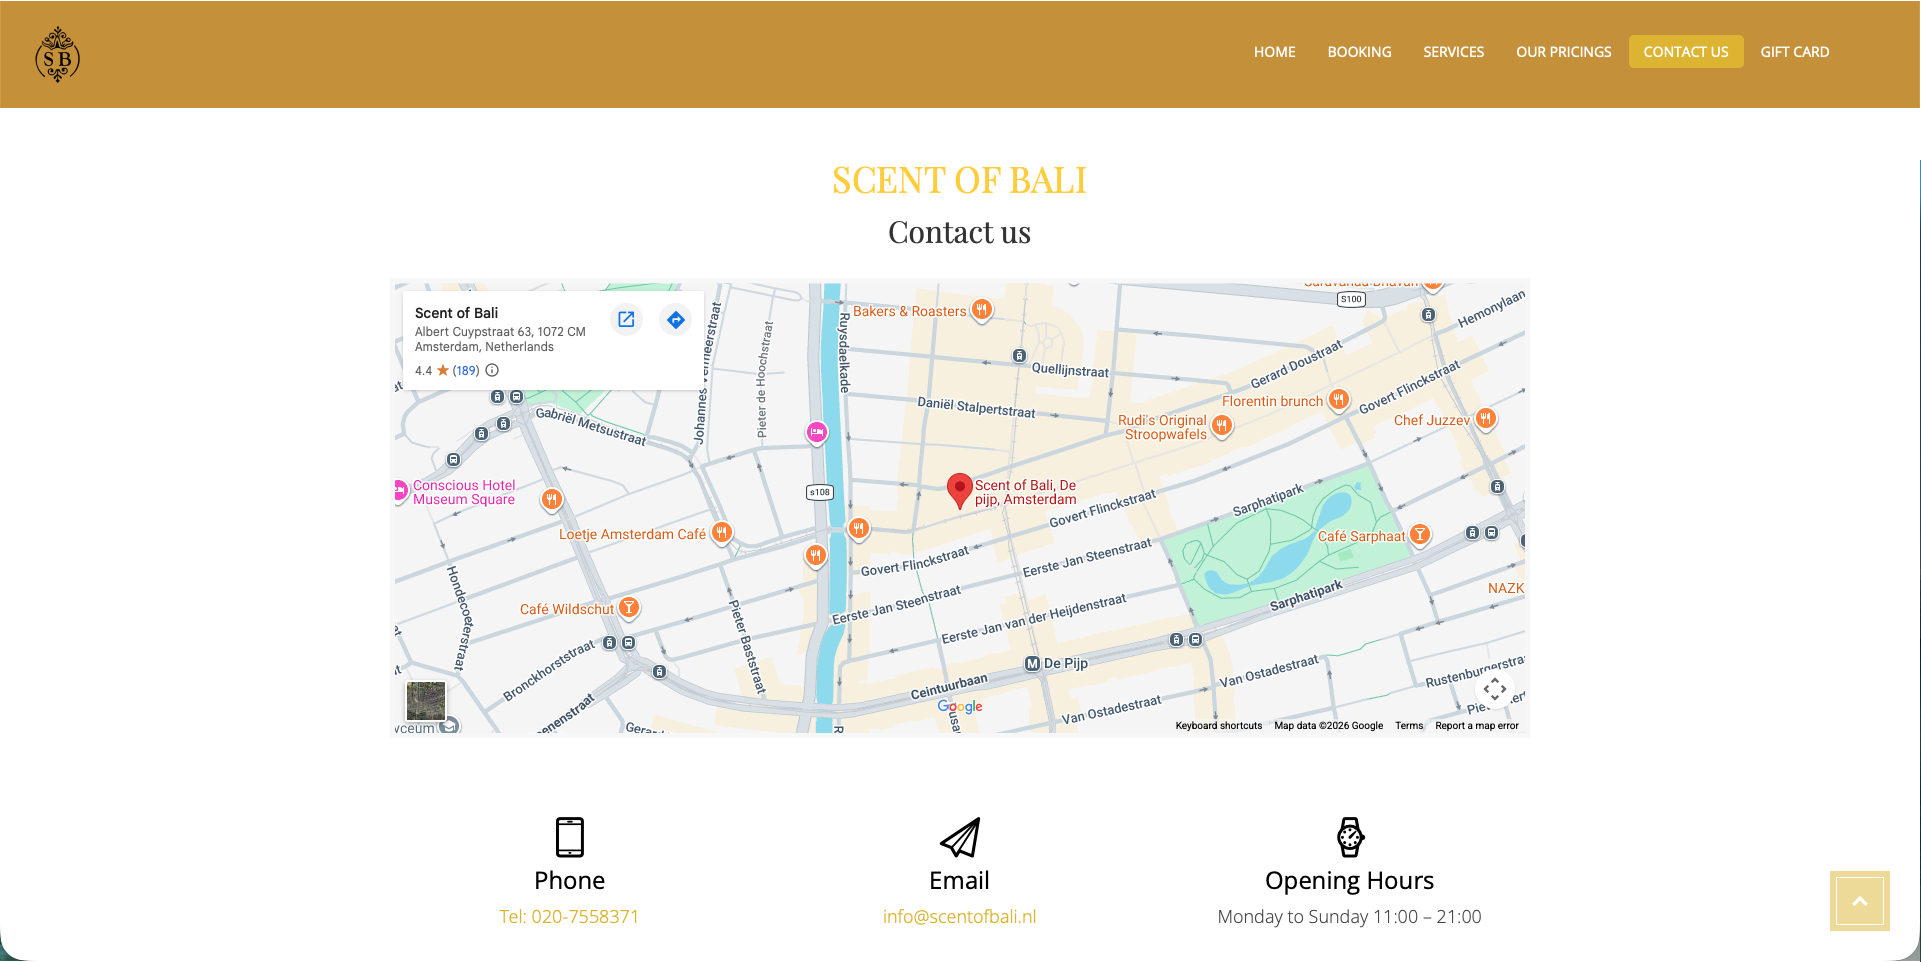This screenshot has height=962, width=1921.
Task: Switch to satellite imagery thumbnail
Action: pyautogui.click(x=426, y=701)
